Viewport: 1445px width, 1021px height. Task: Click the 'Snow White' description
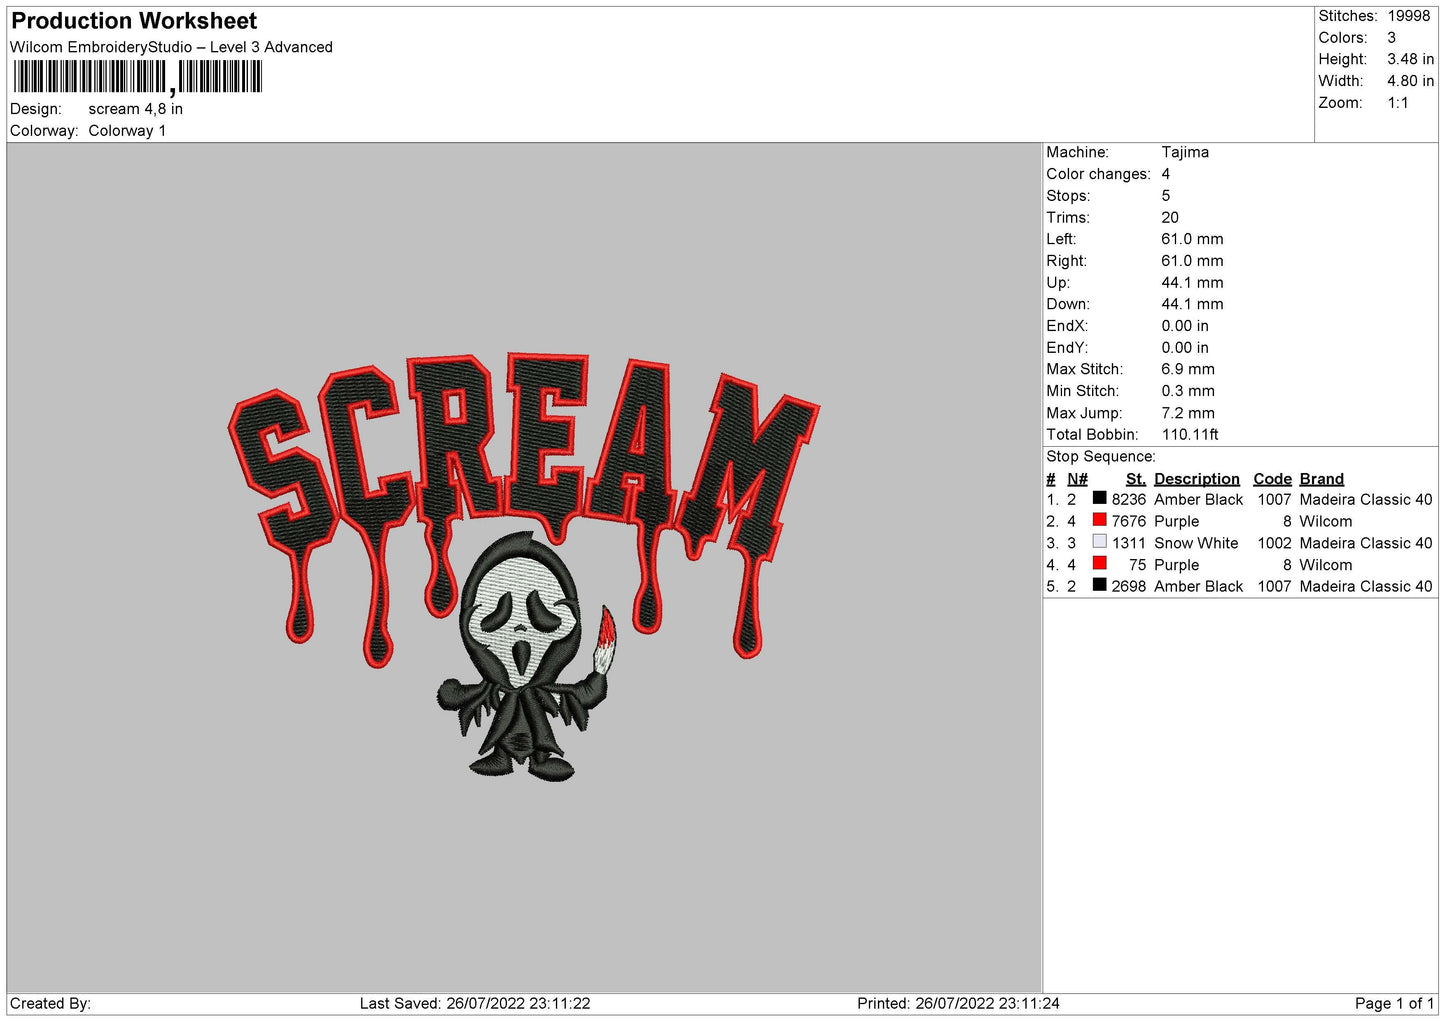coord(1196,544)
